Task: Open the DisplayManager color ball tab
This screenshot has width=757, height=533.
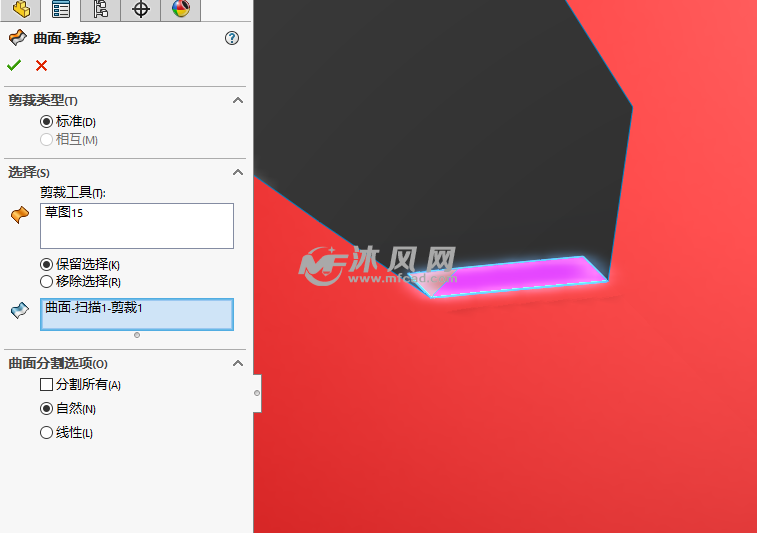Action: pyautogui.click(x=181, y=10)
